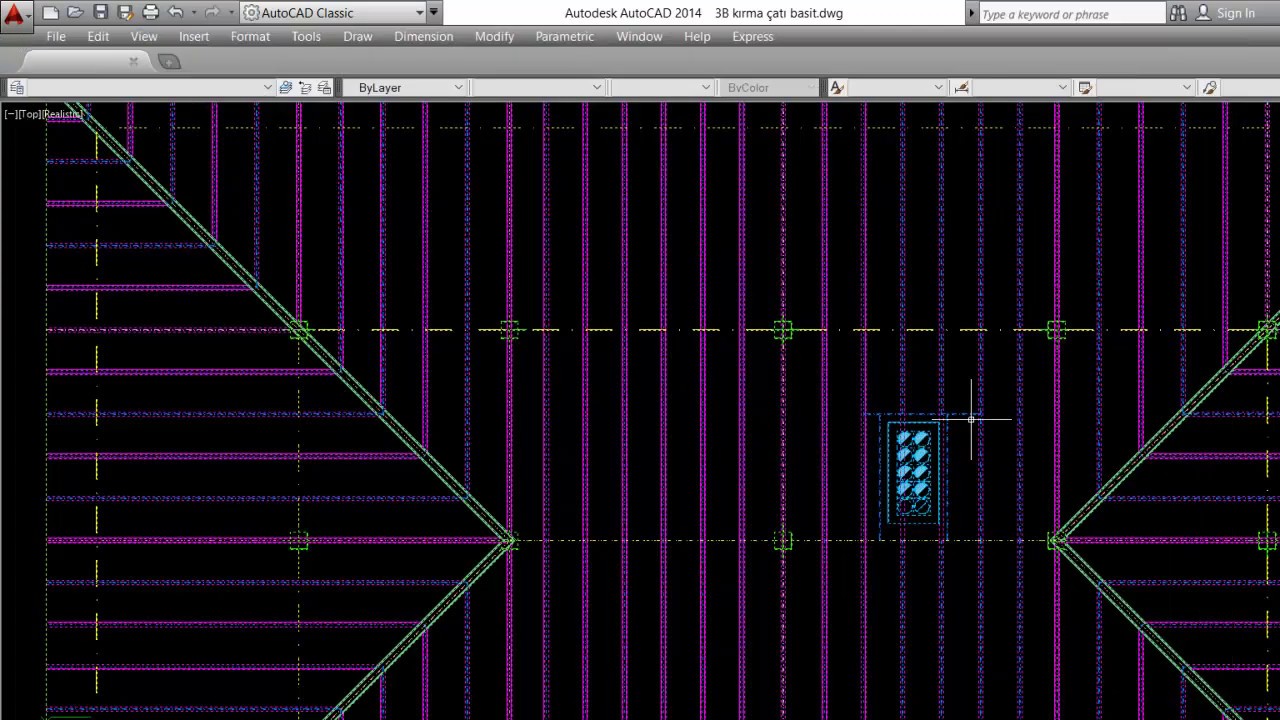The width and height of the screenshot is (1280, 720).
Task: Open the ByLayer color control dropdown
Action: tap(406, 88)
